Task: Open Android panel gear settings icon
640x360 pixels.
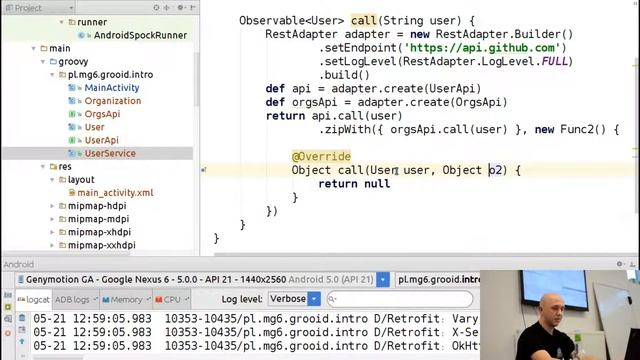Action: click(x=620, y=264)
